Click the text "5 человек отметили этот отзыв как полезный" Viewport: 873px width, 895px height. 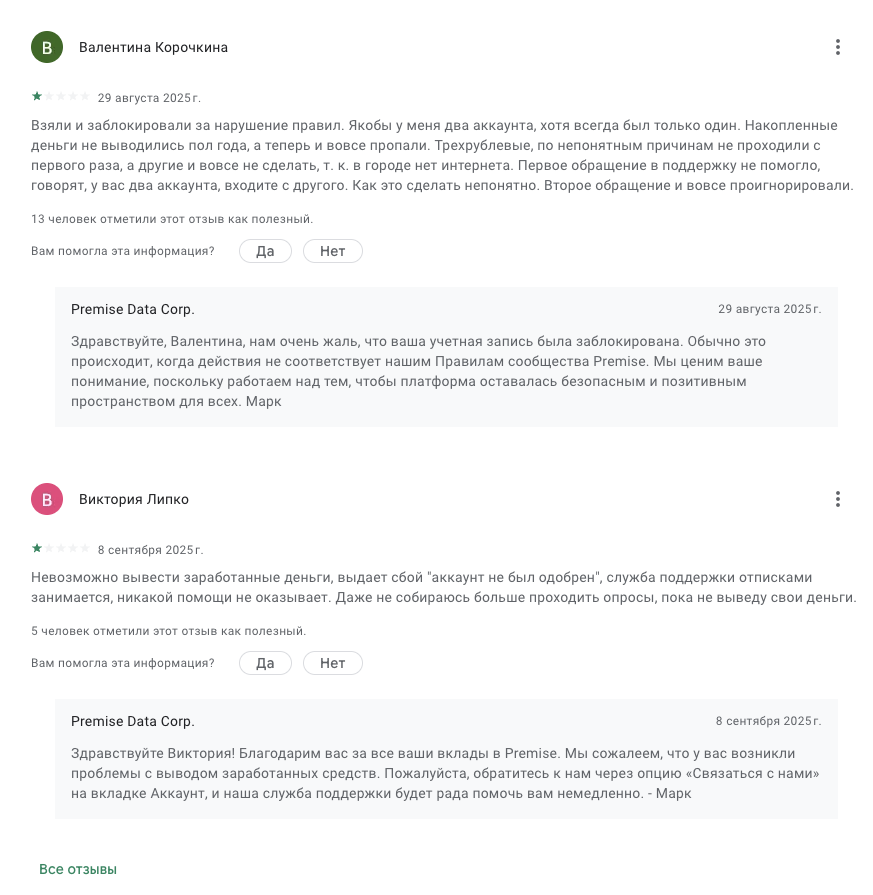168,631
